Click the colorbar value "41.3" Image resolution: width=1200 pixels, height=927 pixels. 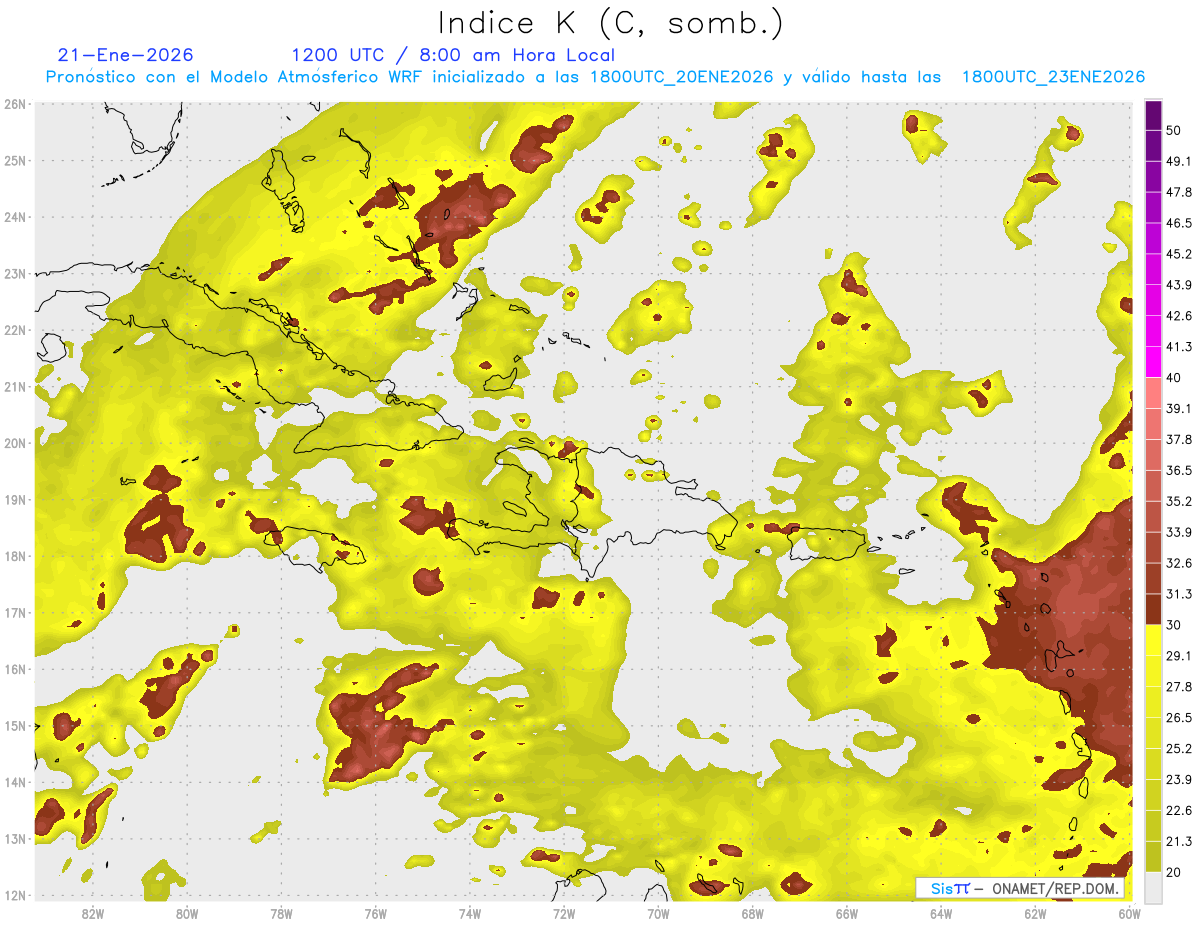[x=1179, y=347]
